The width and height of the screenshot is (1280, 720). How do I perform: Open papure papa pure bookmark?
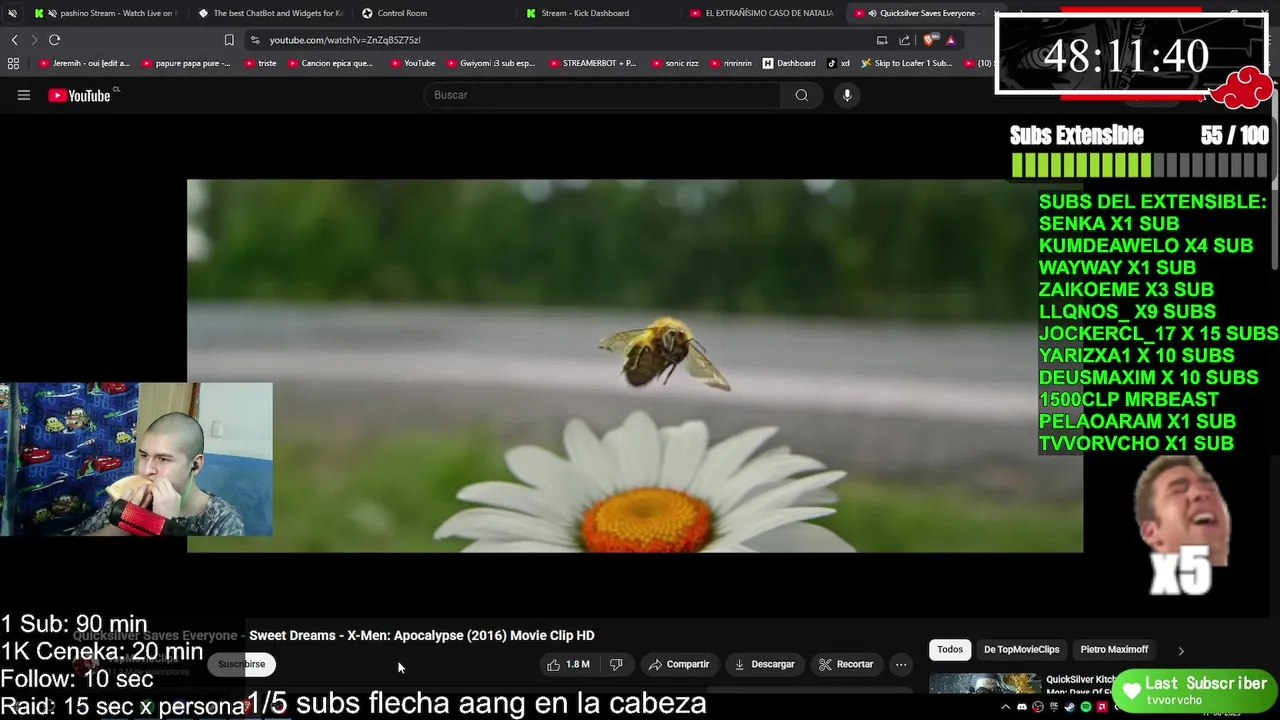pyautogui.click(x=186, y=63)
